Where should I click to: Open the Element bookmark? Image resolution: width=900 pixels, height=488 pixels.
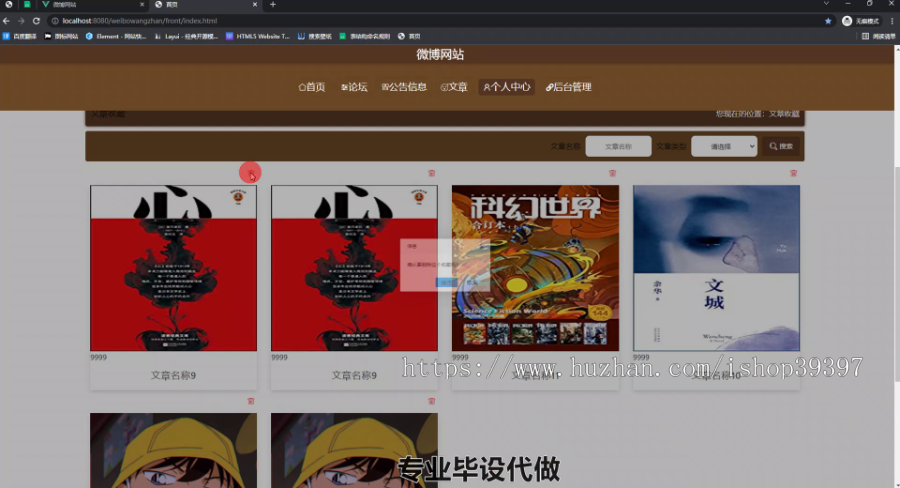pos(116,36)
